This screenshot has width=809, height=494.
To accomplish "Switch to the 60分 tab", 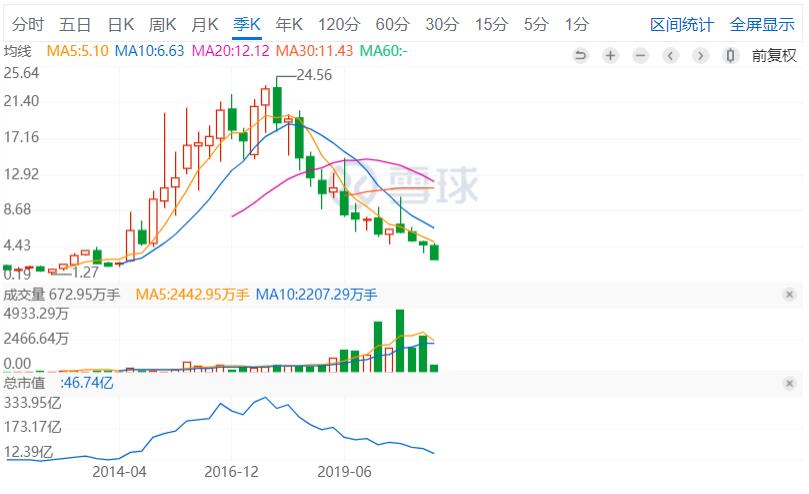I will pyautogui.click(x=393, y=24).
